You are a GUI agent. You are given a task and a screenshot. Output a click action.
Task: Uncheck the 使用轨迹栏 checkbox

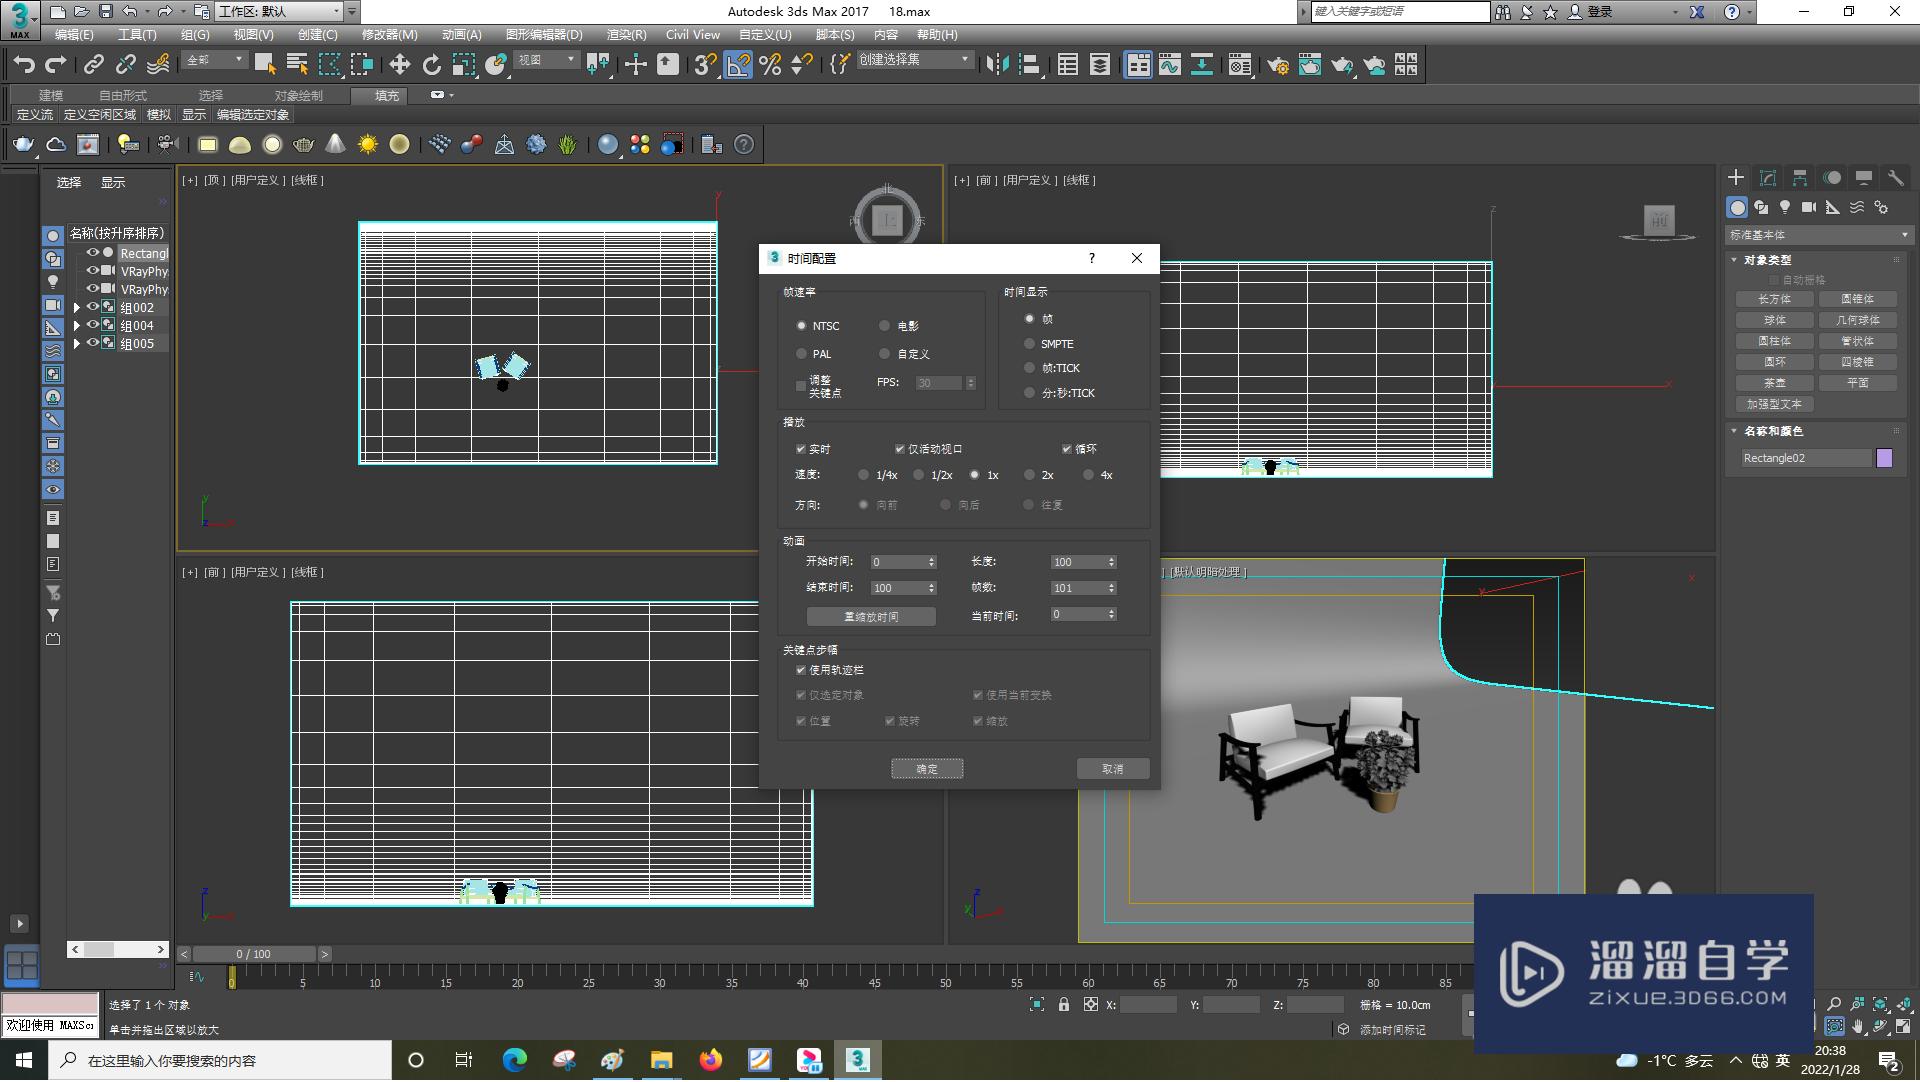(x=801, y=670)
